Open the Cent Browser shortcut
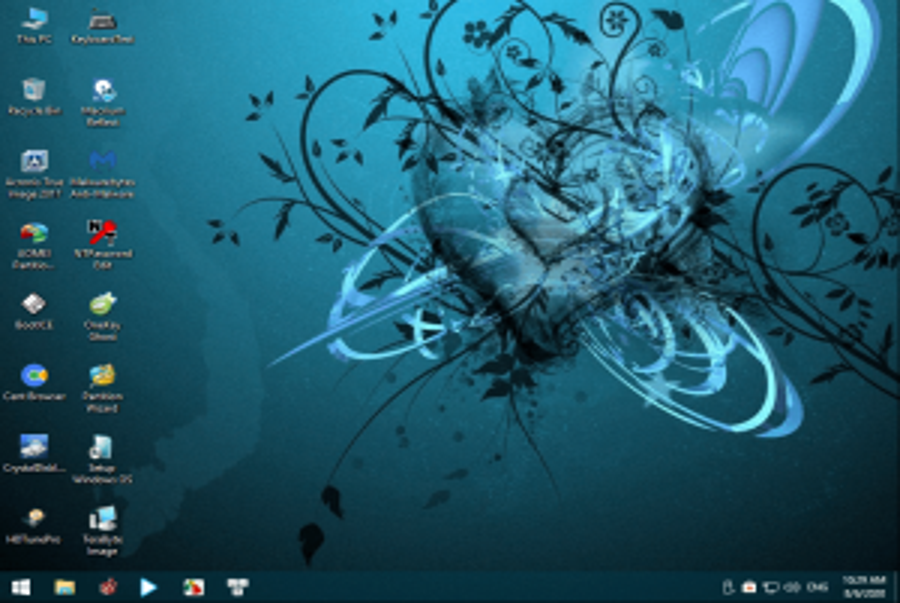 (x=34, y=382)
